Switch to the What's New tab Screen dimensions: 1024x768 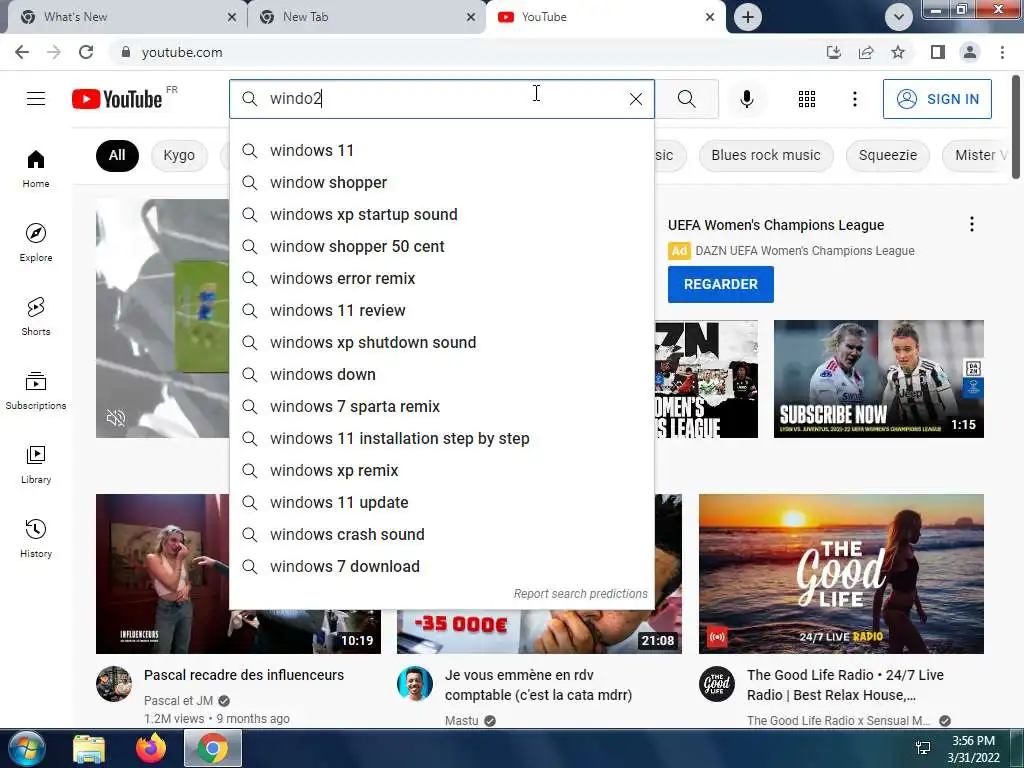pyautogui.click(x=124, y=17)
